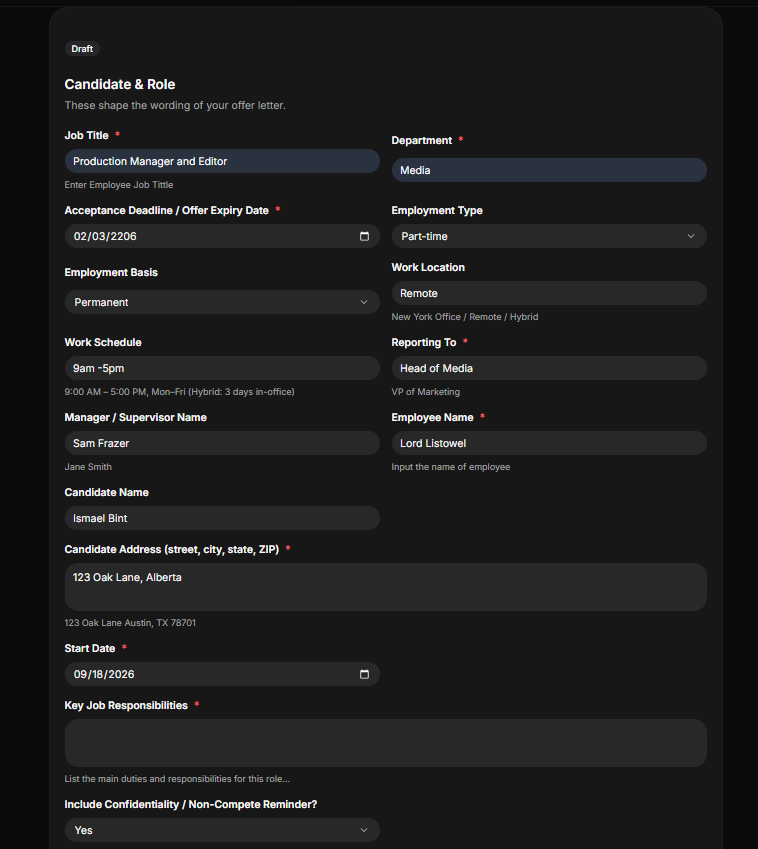
Task: Click the 'Input the name of employee' hint
Action: [451, 467]
